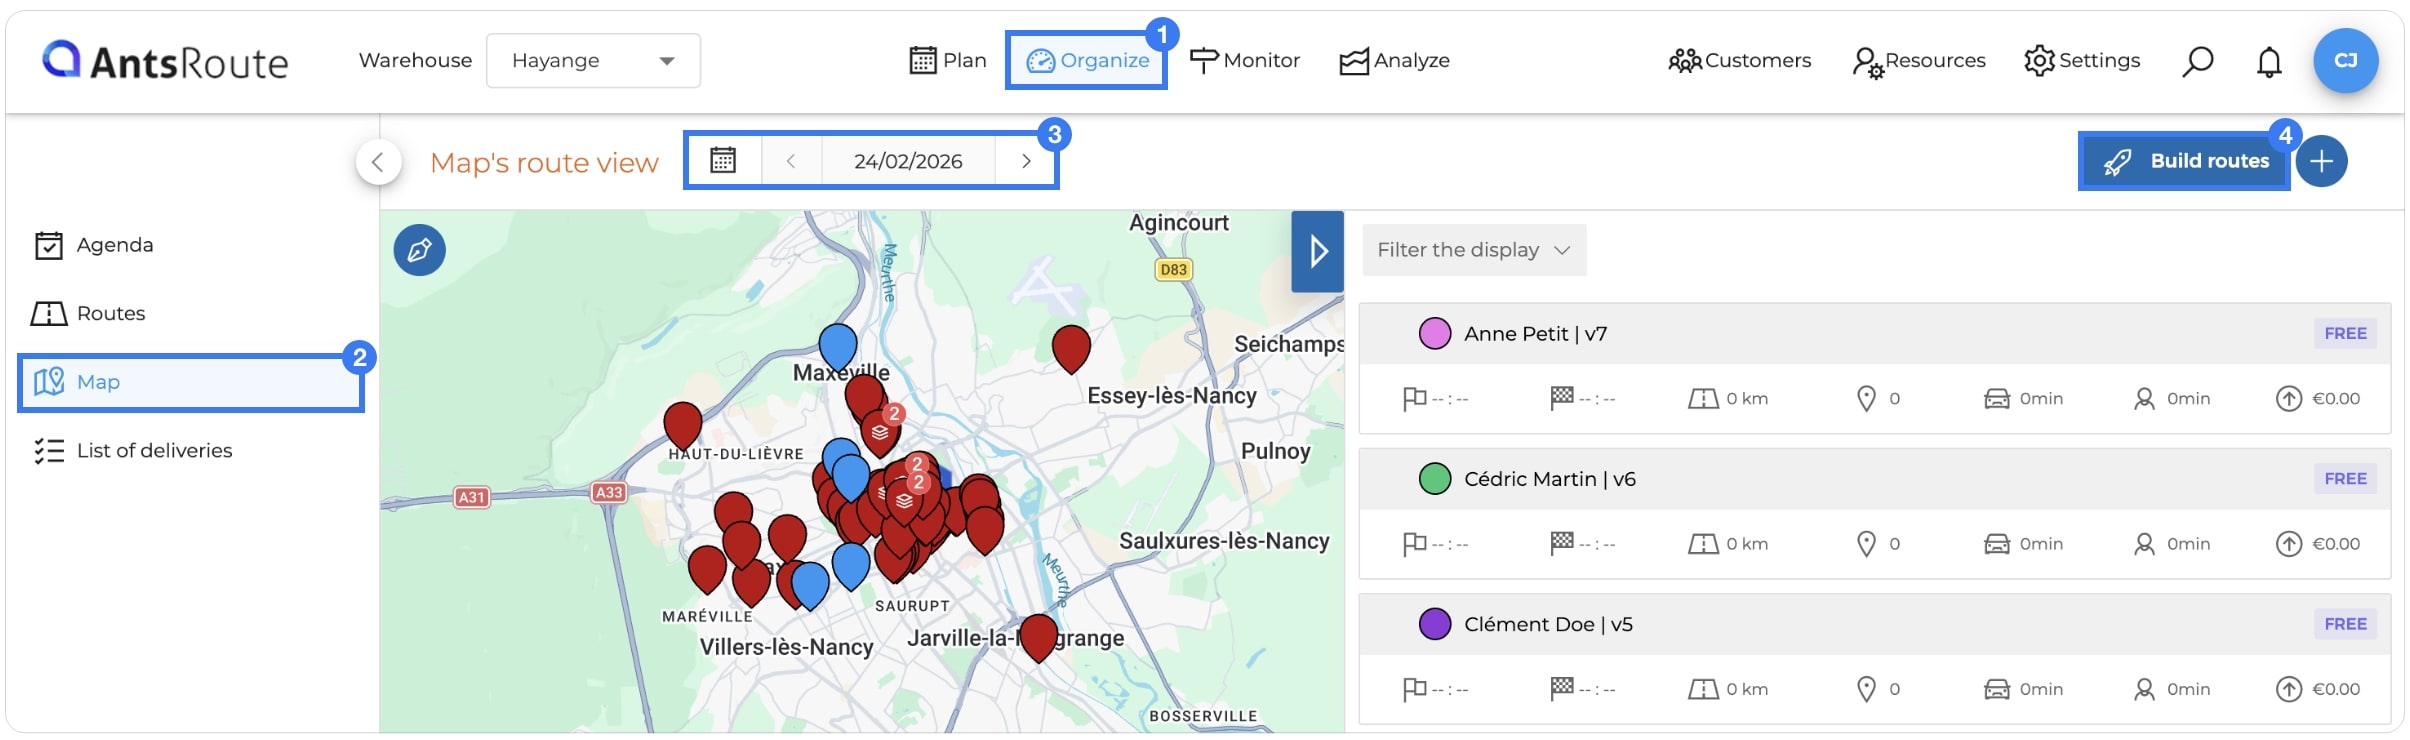Screen dimensions: 2410x740
Task: Open Resources section
Action: coord(1918,61)
